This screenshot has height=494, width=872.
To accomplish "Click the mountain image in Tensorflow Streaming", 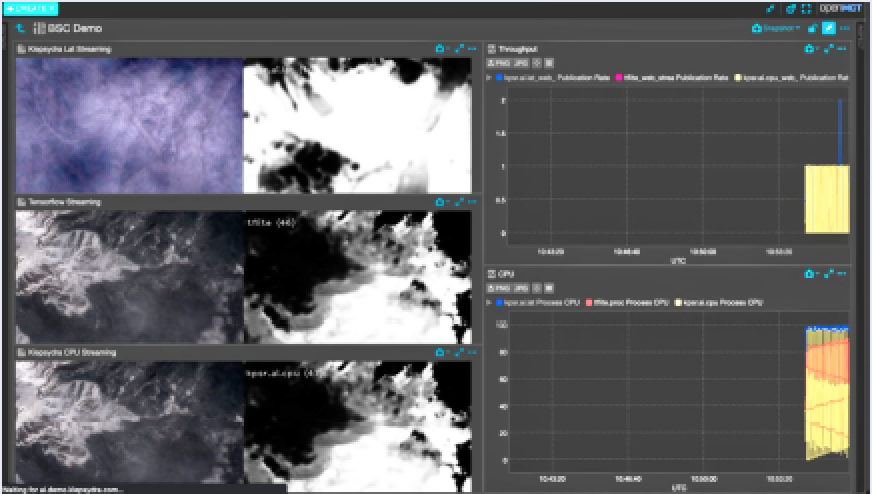I will click(129, 277).
